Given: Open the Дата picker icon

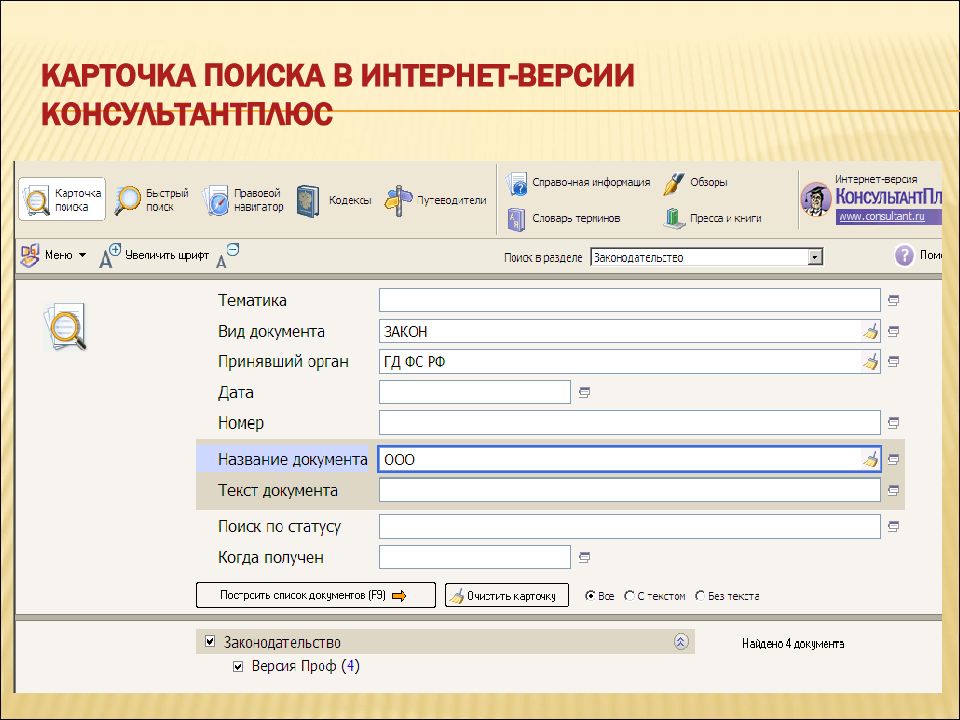Looking at the screenshot, I should 584,392.
